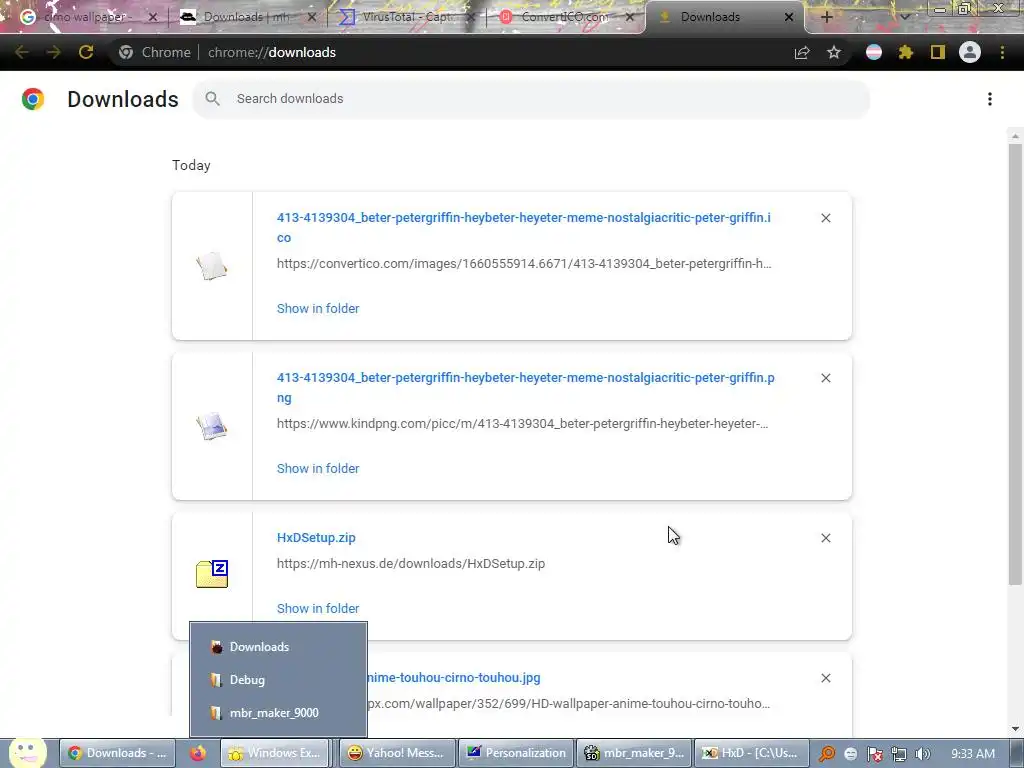Click the Downloads Chrome taskbar button
This screenshot has width=1024, height=768.
[118, 753]
